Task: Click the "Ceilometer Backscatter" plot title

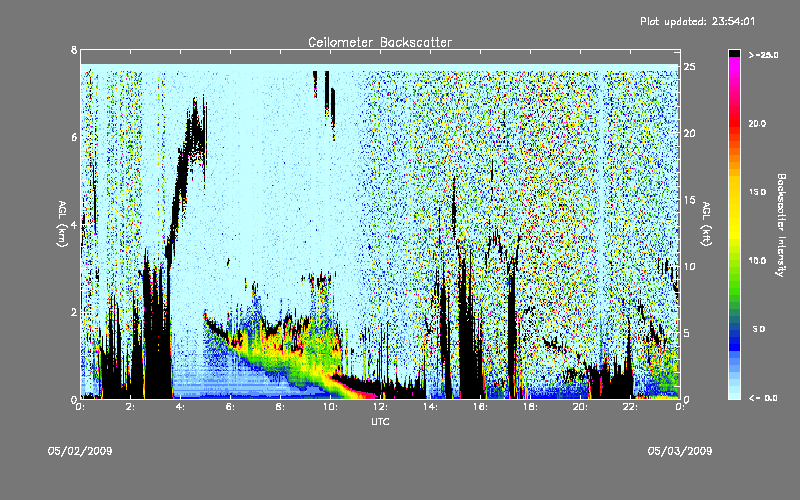Action: pos(380,42)
